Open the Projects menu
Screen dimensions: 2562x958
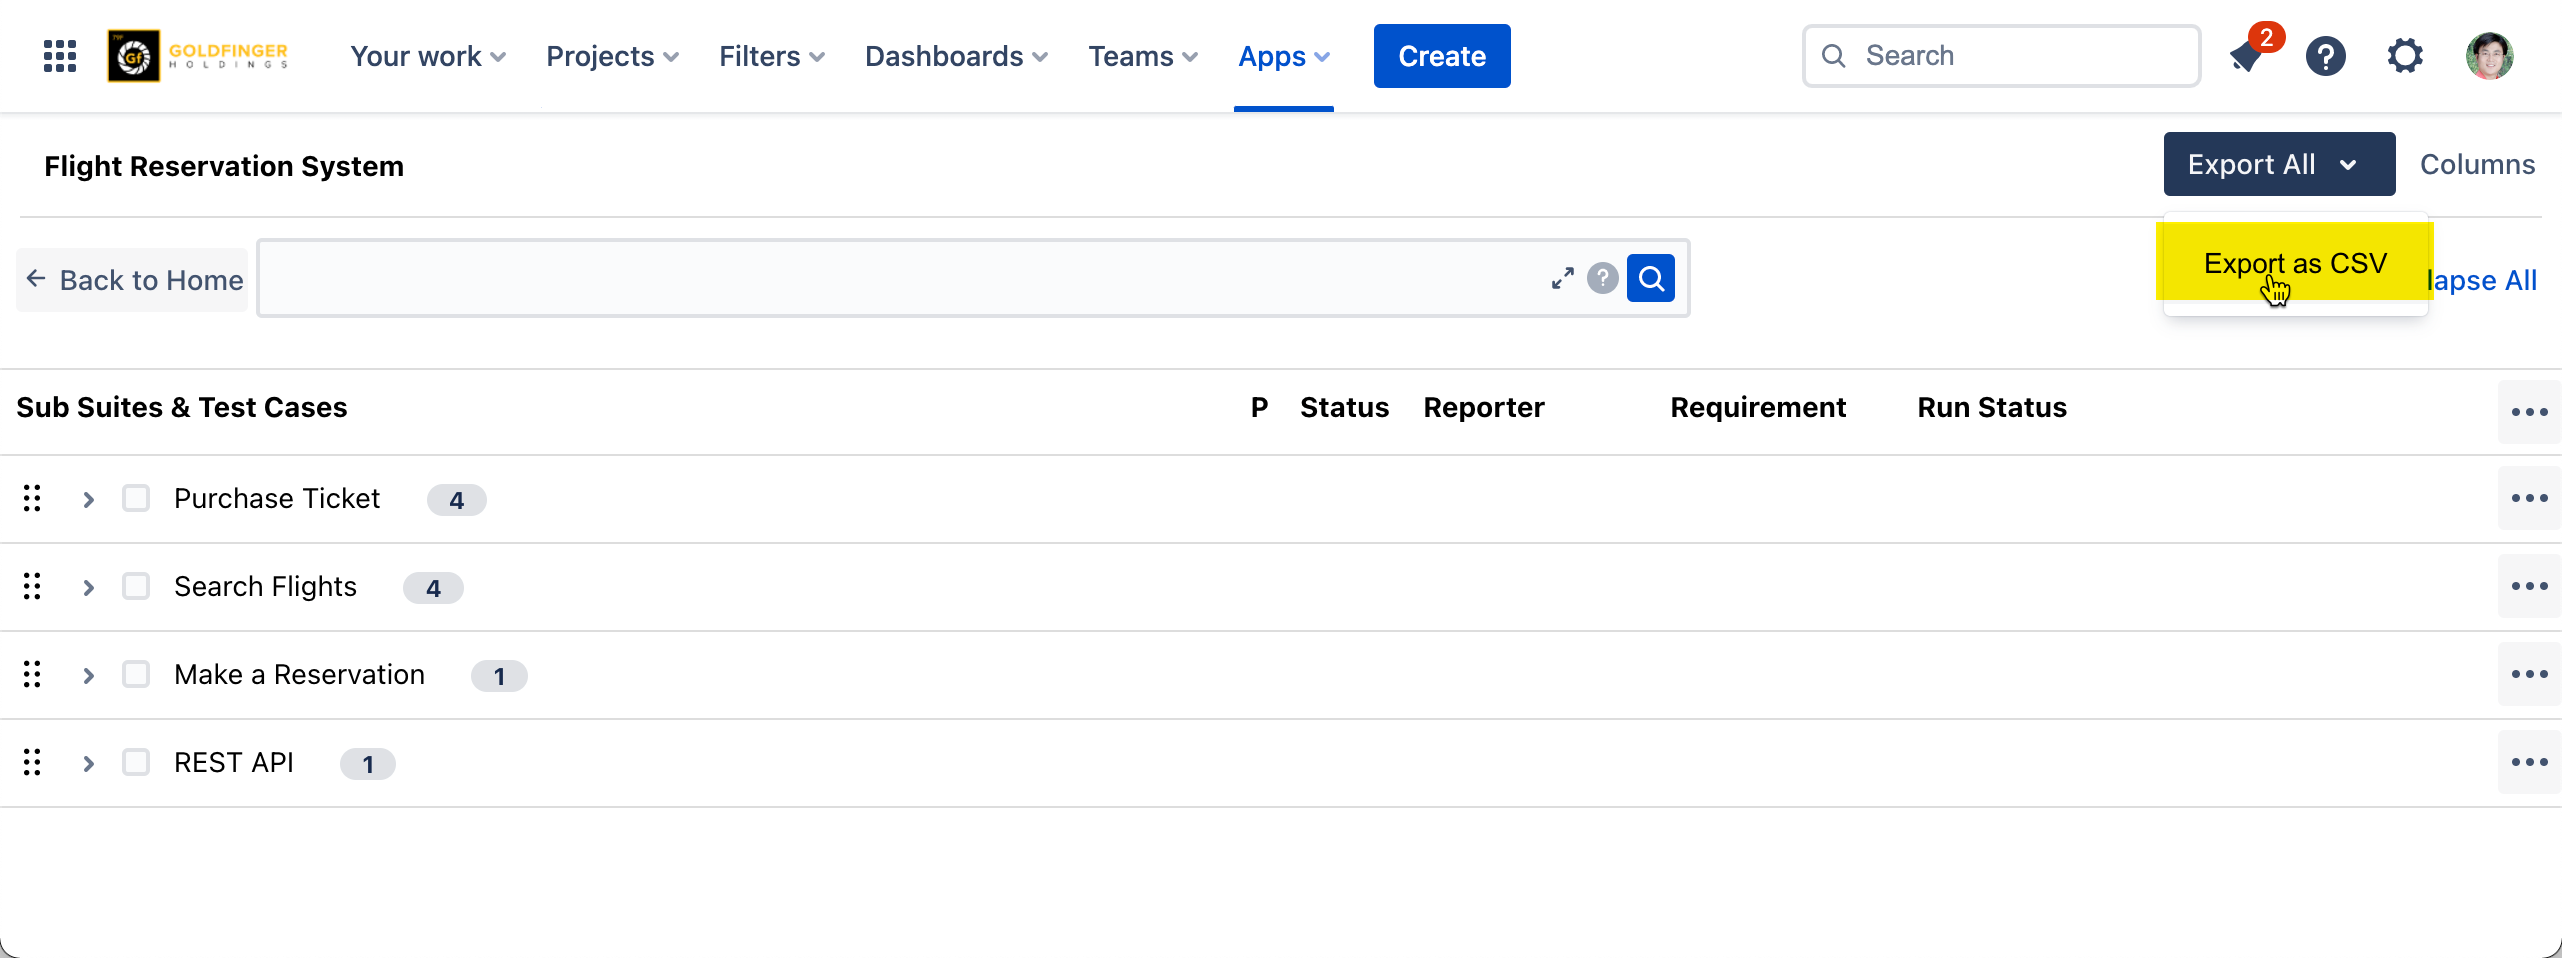[x=612, y=56]
